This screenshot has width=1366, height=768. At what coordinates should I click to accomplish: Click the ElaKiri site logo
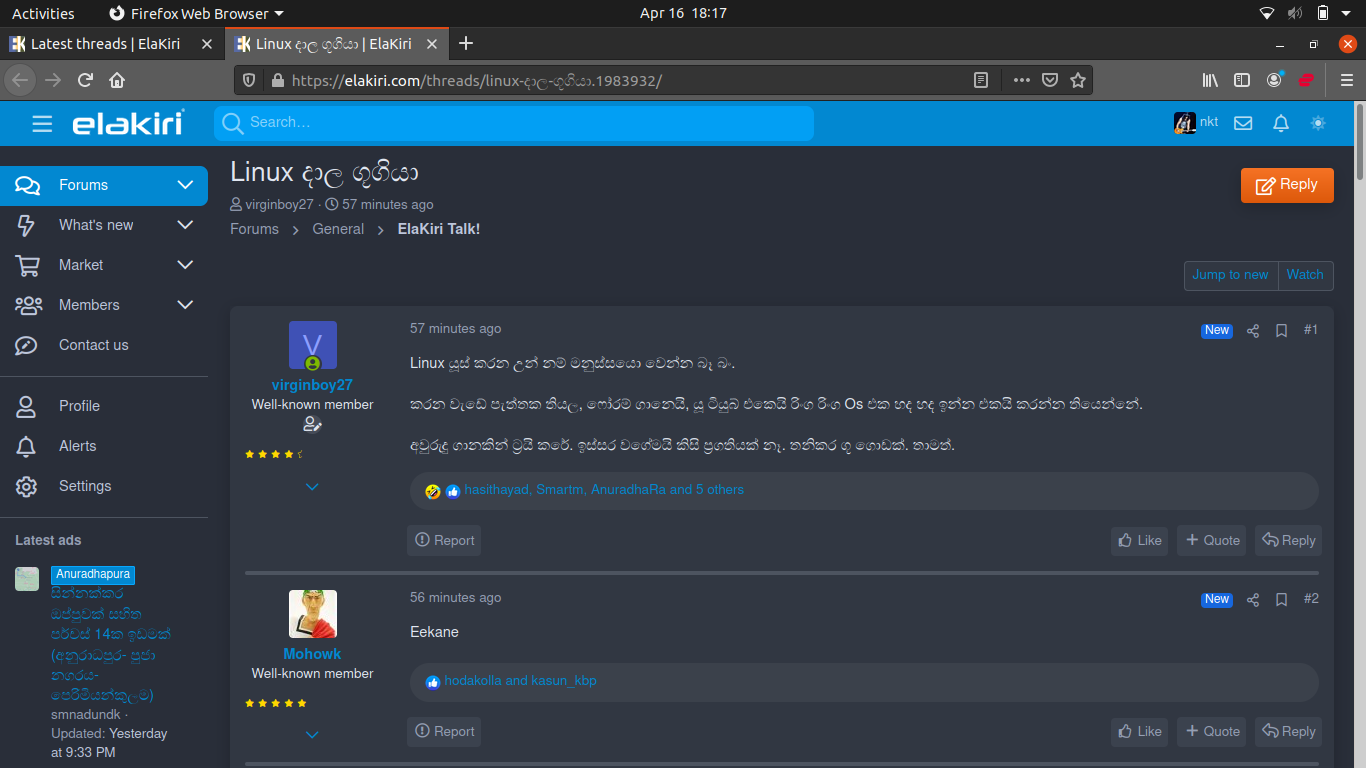coord(128,123)
